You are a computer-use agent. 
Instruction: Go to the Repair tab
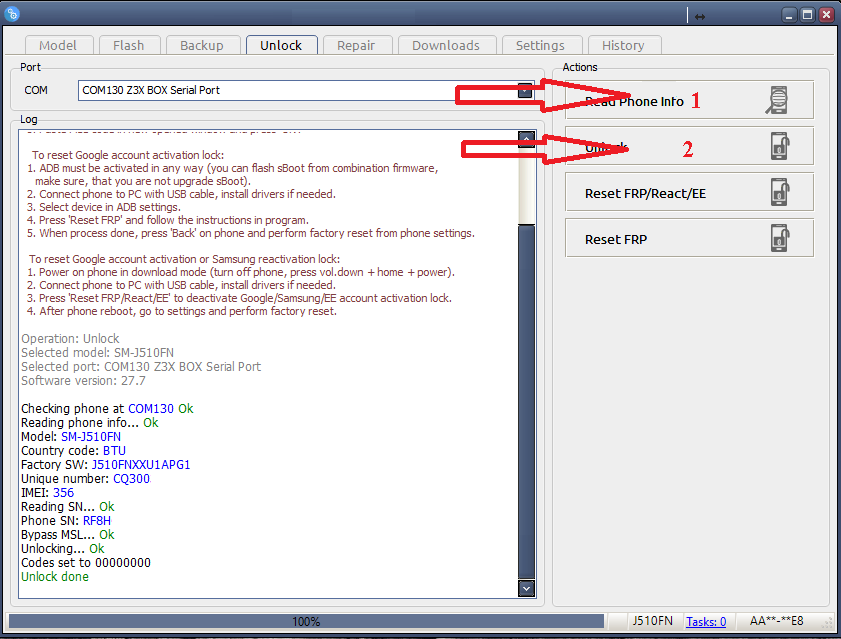356,46
